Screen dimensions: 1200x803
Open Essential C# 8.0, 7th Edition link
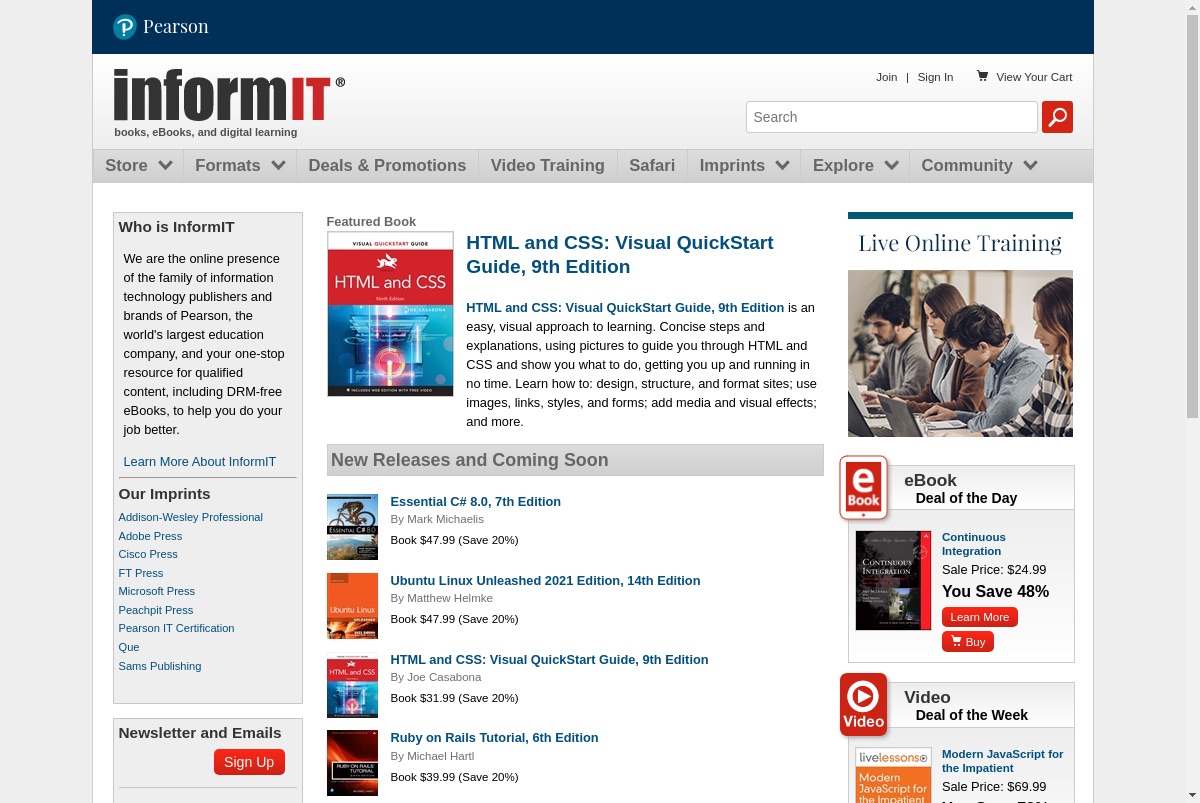[476, 502]
